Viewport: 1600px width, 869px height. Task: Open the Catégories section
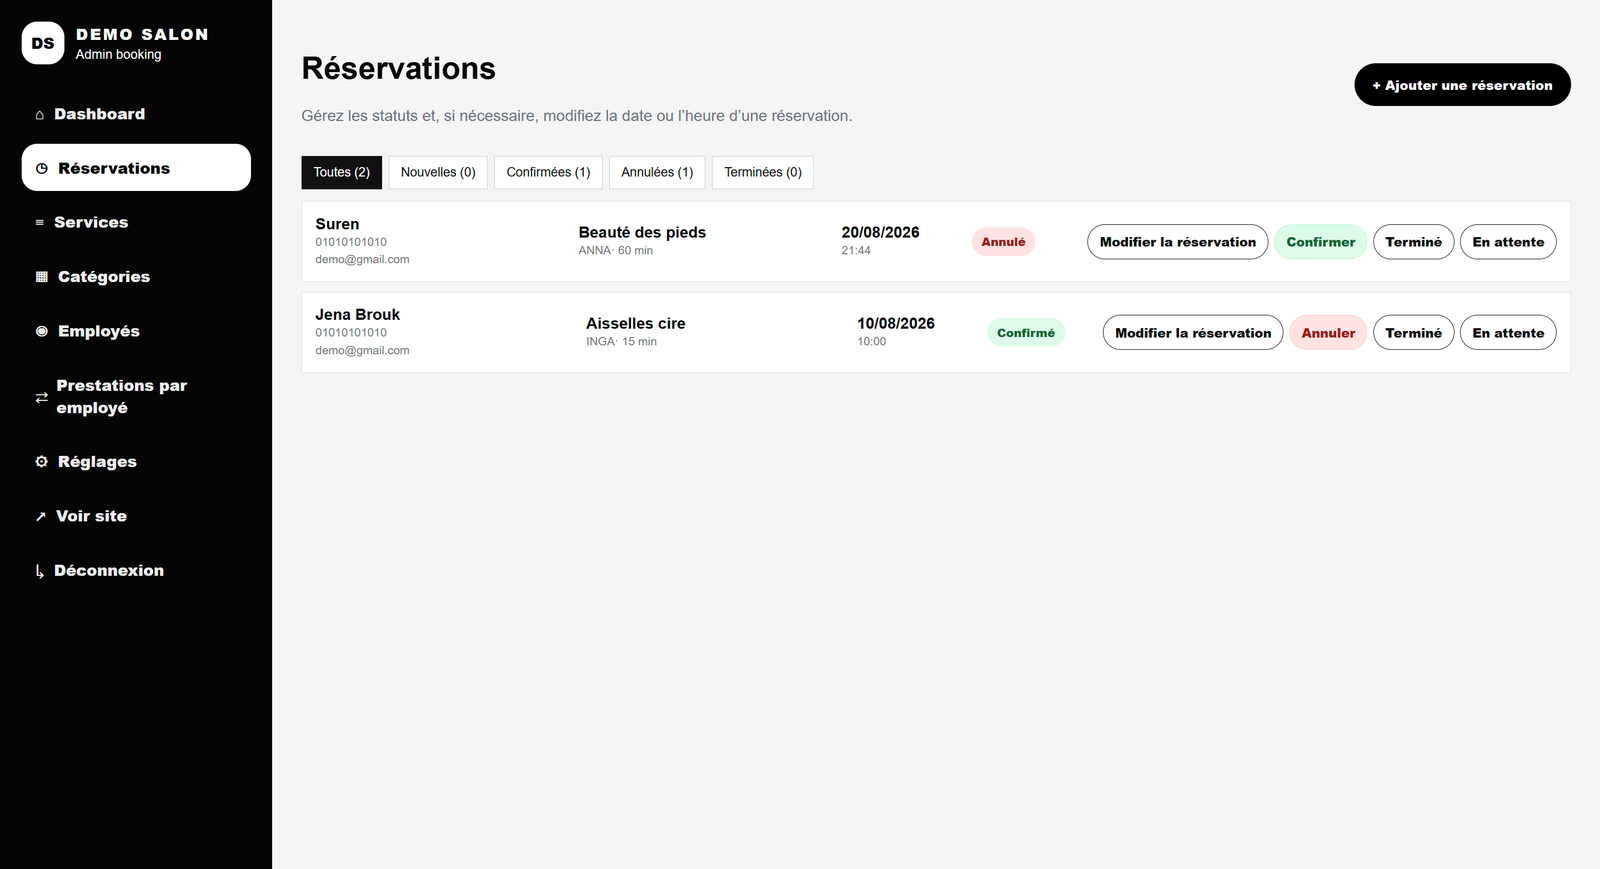[136, 276]
